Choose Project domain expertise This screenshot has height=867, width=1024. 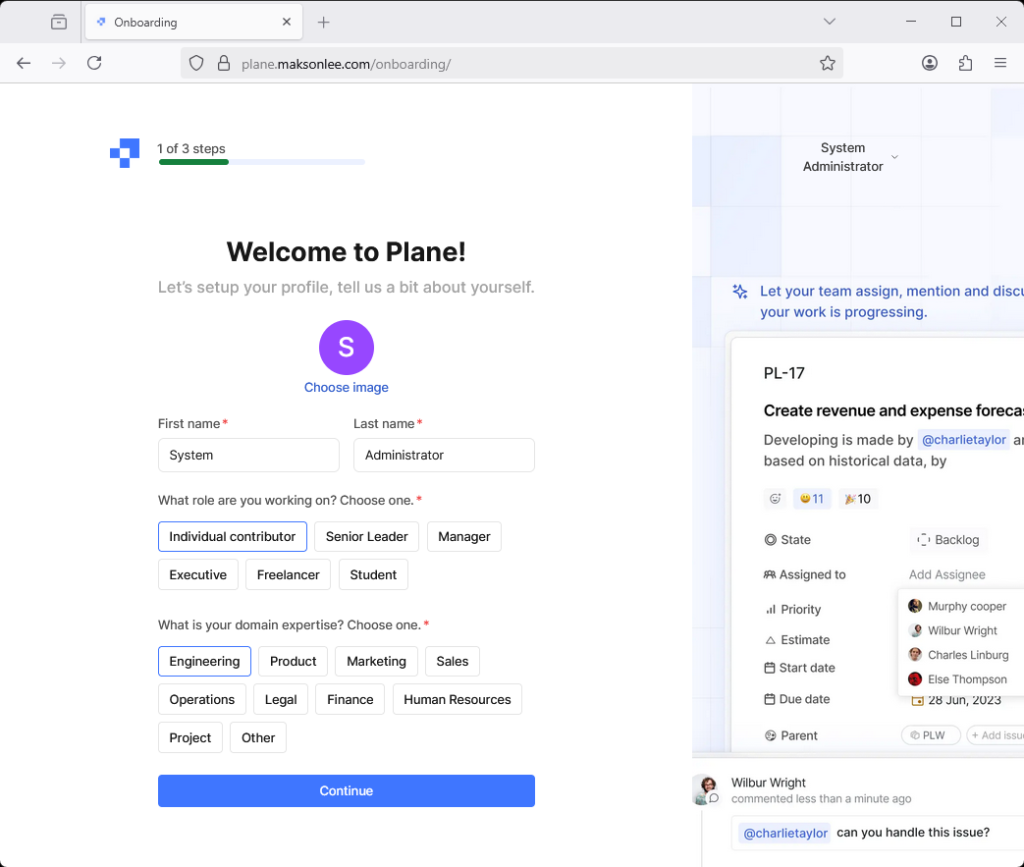[x=190, y=738]
